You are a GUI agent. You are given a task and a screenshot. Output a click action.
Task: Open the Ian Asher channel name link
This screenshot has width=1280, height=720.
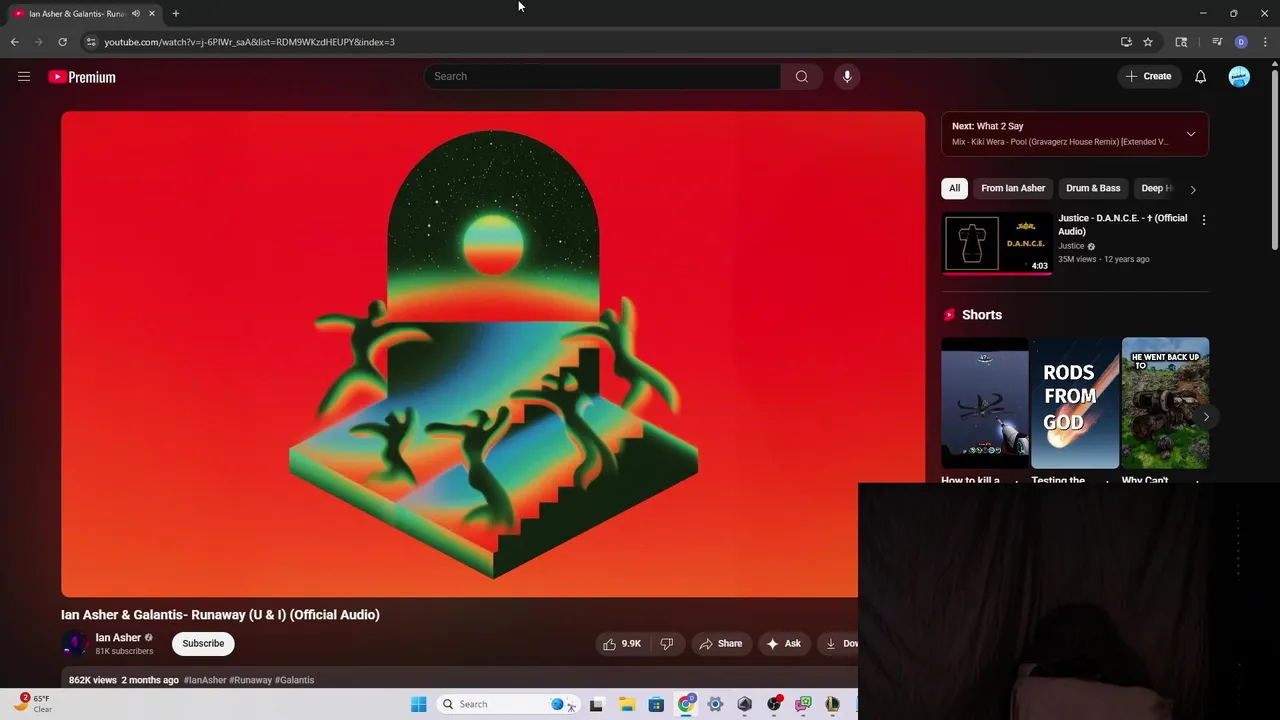click(x=118, y=638)
